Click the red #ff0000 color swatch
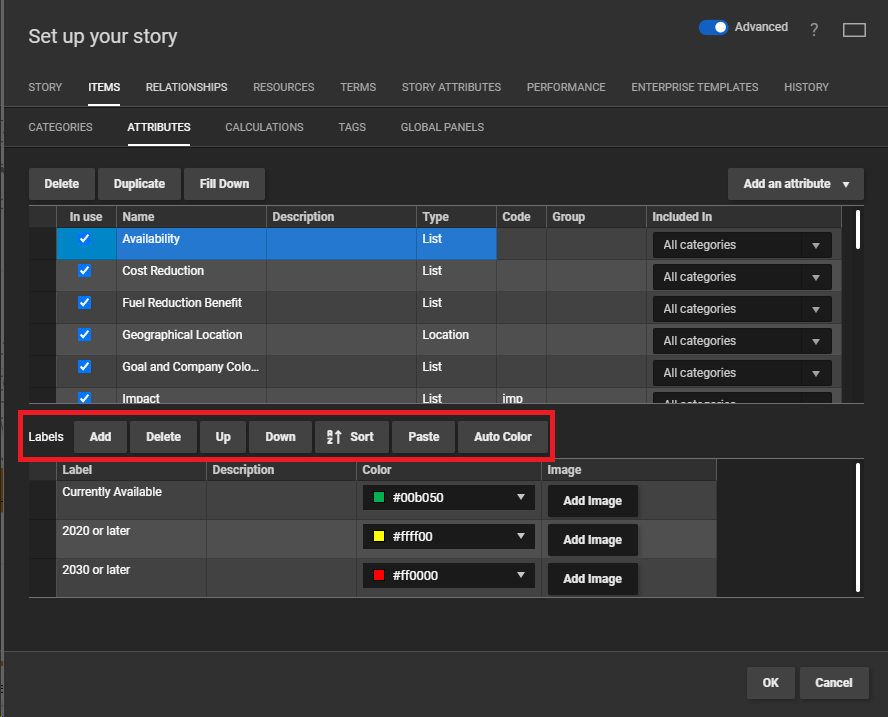Image resolution: width=888 pixels, height=717 pixels. point(379,575)
